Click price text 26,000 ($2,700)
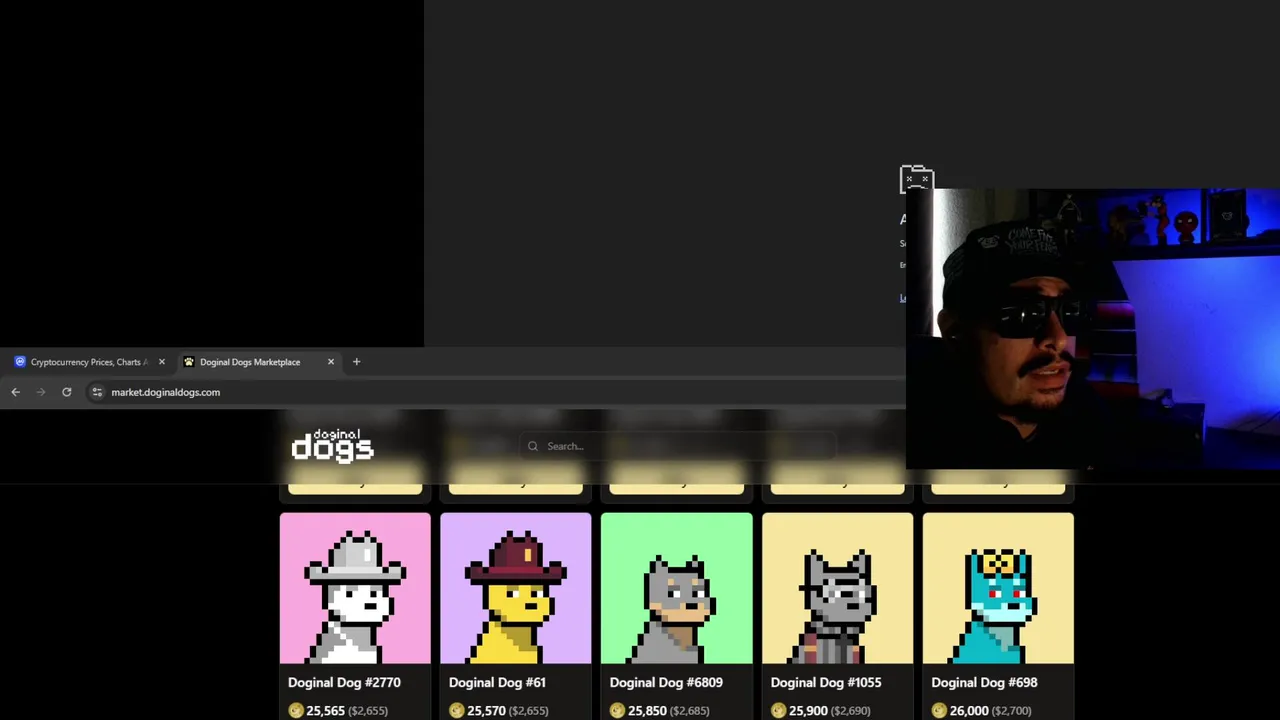This screenshot has width=1280, height=720. point(990,710)
